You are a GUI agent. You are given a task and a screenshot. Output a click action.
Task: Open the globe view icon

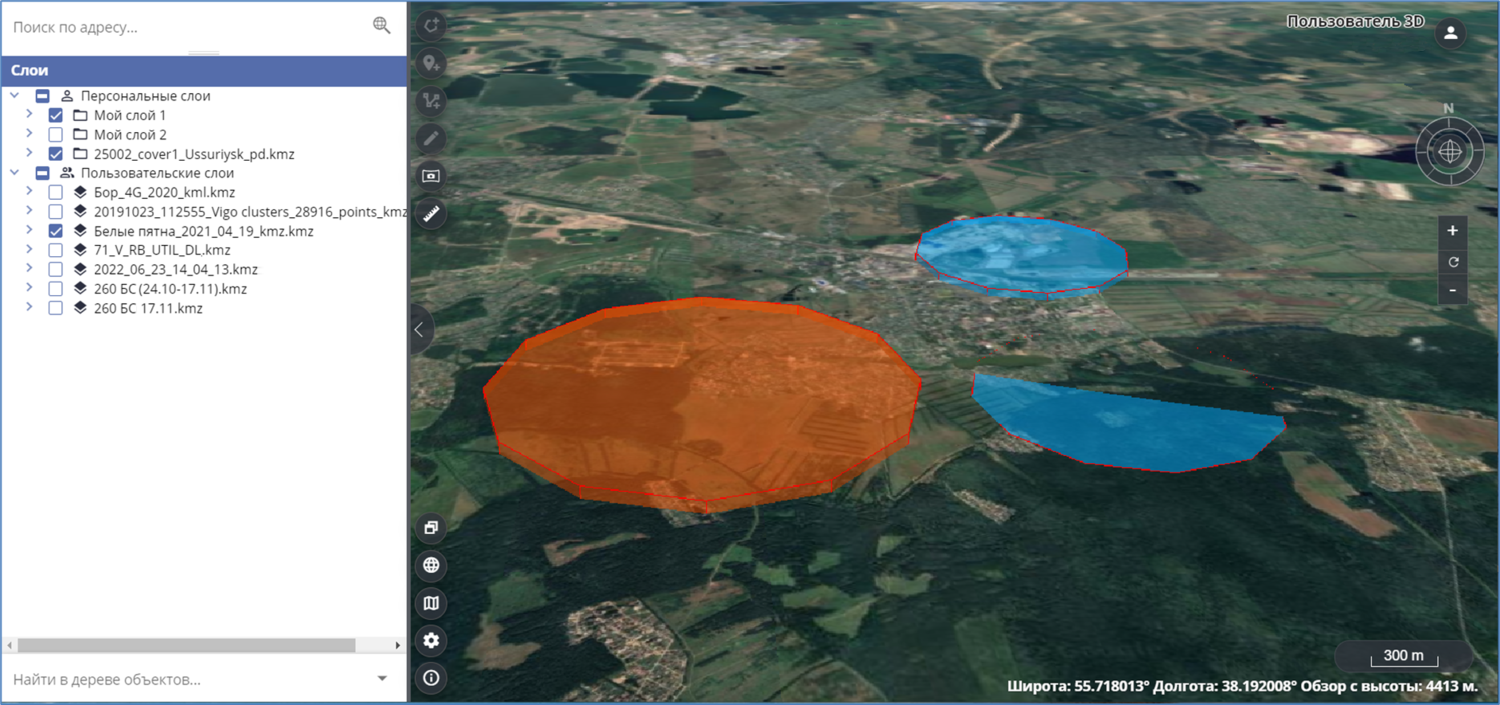point(431,565)
